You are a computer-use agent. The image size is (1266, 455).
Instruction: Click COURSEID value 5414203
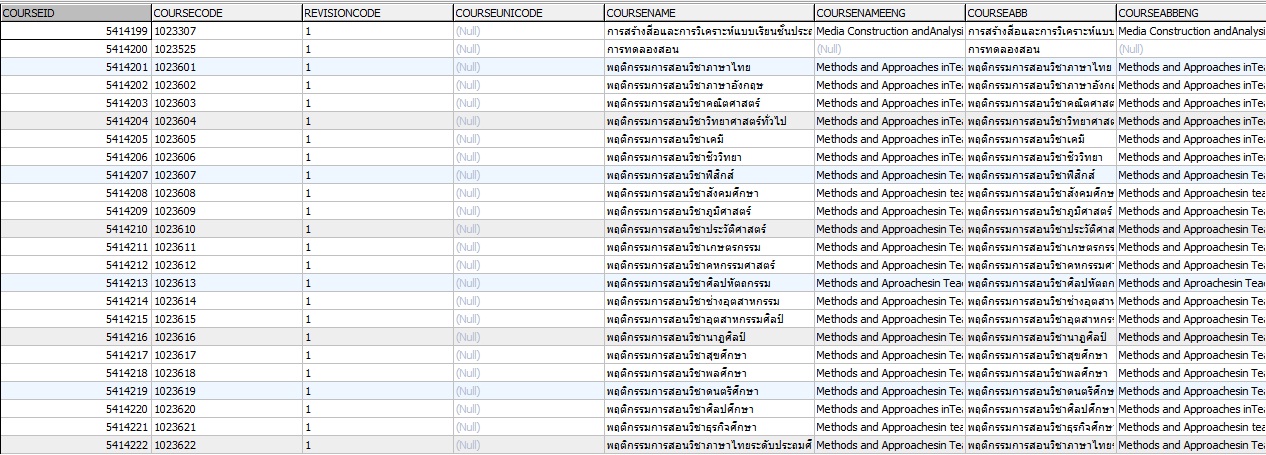pos(126,103)
